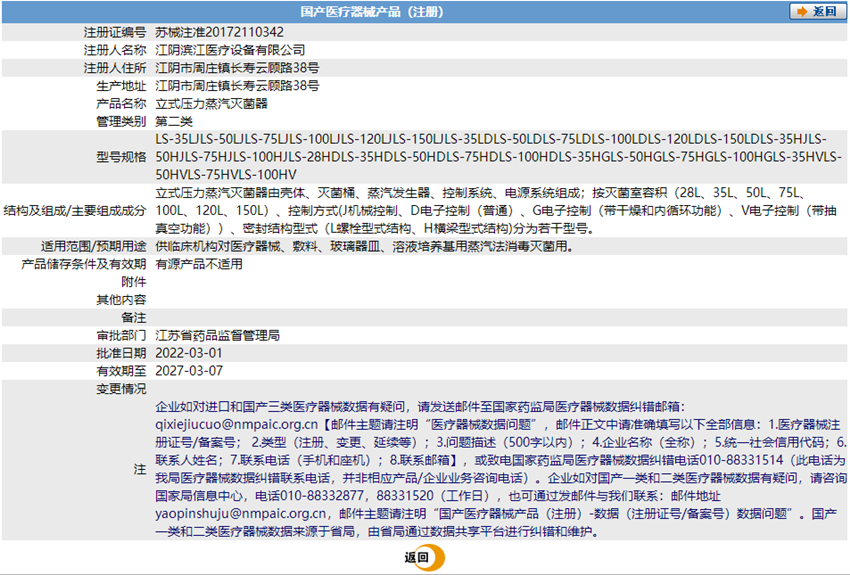
Task: Click the 返回 button at top right
Action: tap(817, 11)
